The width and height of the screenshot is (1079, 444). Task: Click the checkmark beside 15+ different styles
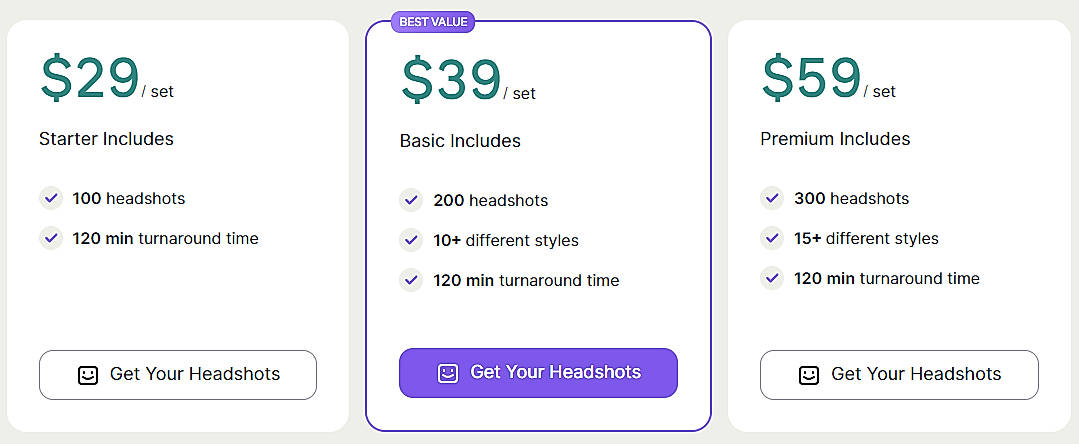[x=772, y=238]
